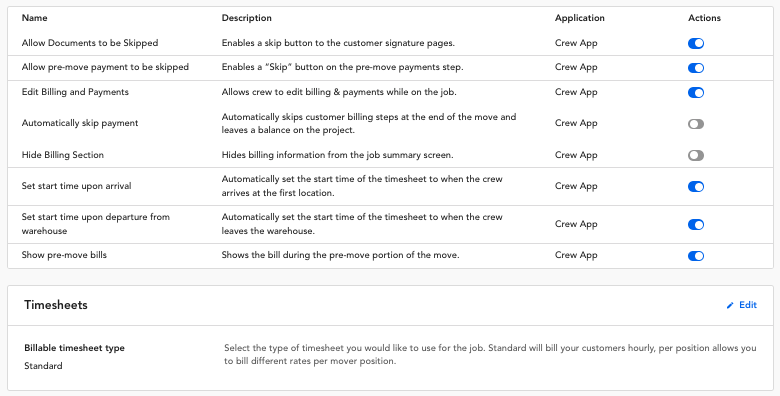Click the Billable timesheet type label
The height and width of the screenshot is (396, 780).
(x=75, y=348)
